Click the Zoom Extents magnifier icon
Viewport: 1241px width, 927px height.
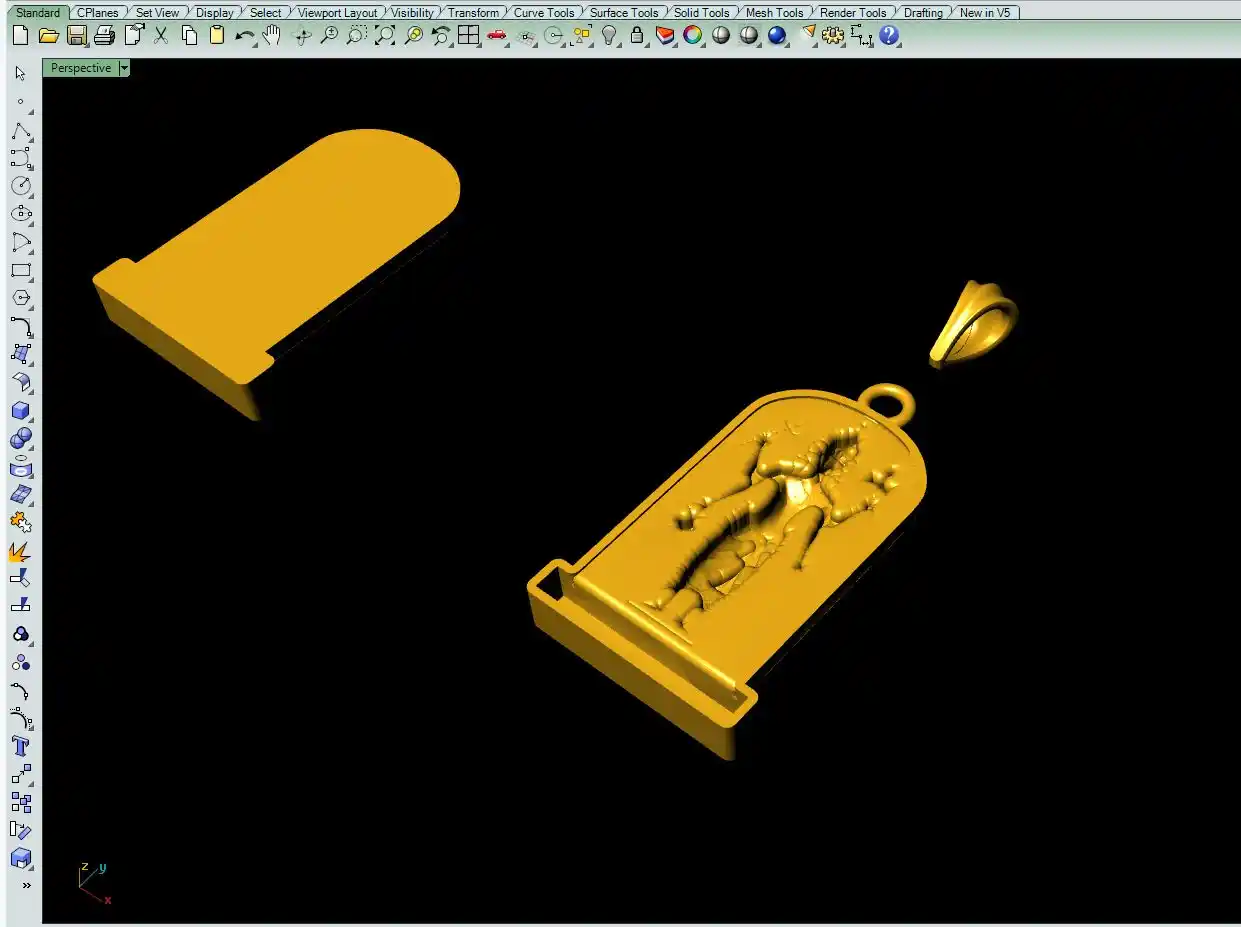pos(385,36)
